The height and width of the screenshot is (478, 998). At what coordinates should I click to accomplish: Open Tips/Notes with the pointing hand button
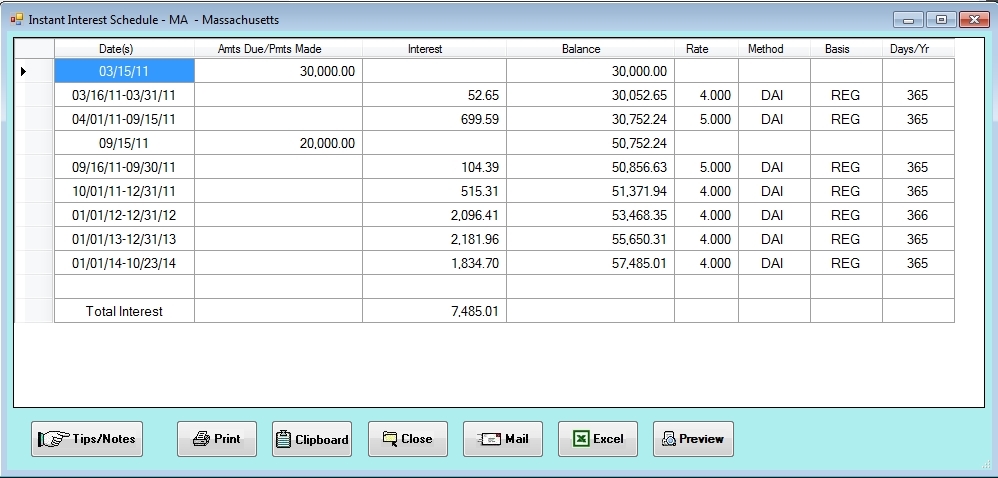click(x=87, y=439)
